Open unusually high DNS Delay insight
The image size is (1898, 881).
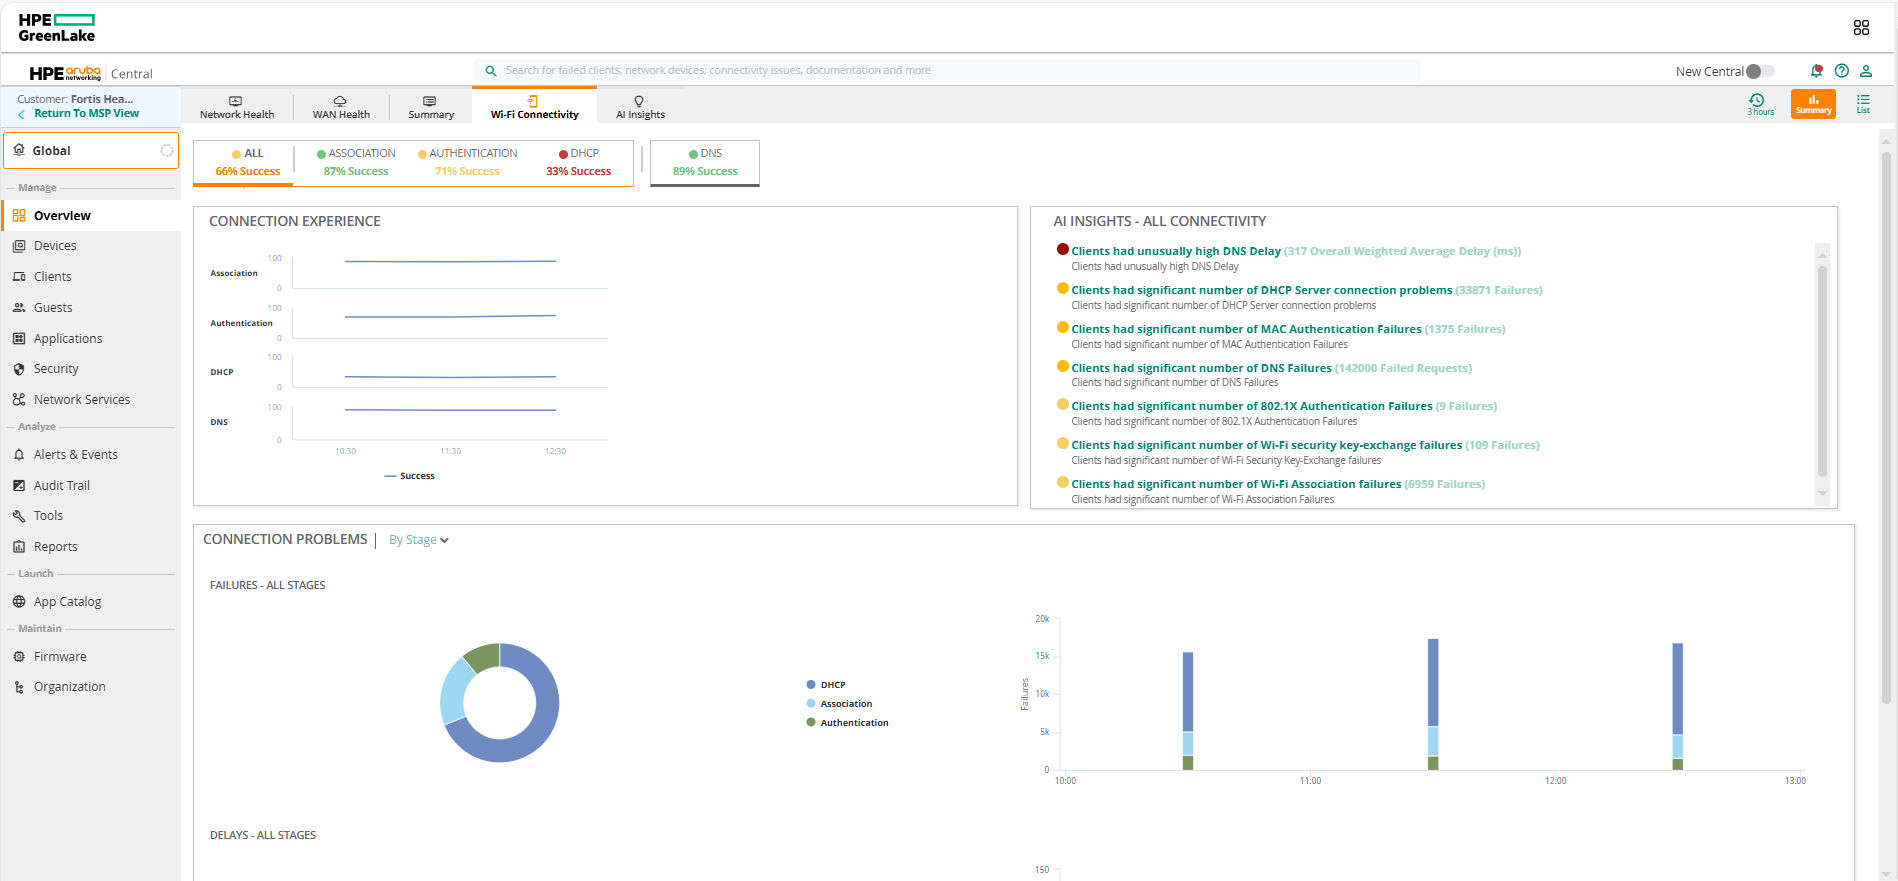pos(1175,251)
